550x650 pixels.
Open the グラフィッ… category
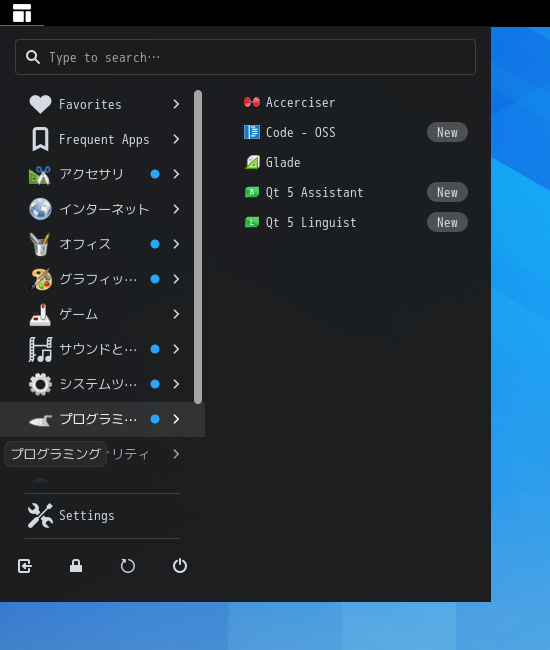[102, 279]
